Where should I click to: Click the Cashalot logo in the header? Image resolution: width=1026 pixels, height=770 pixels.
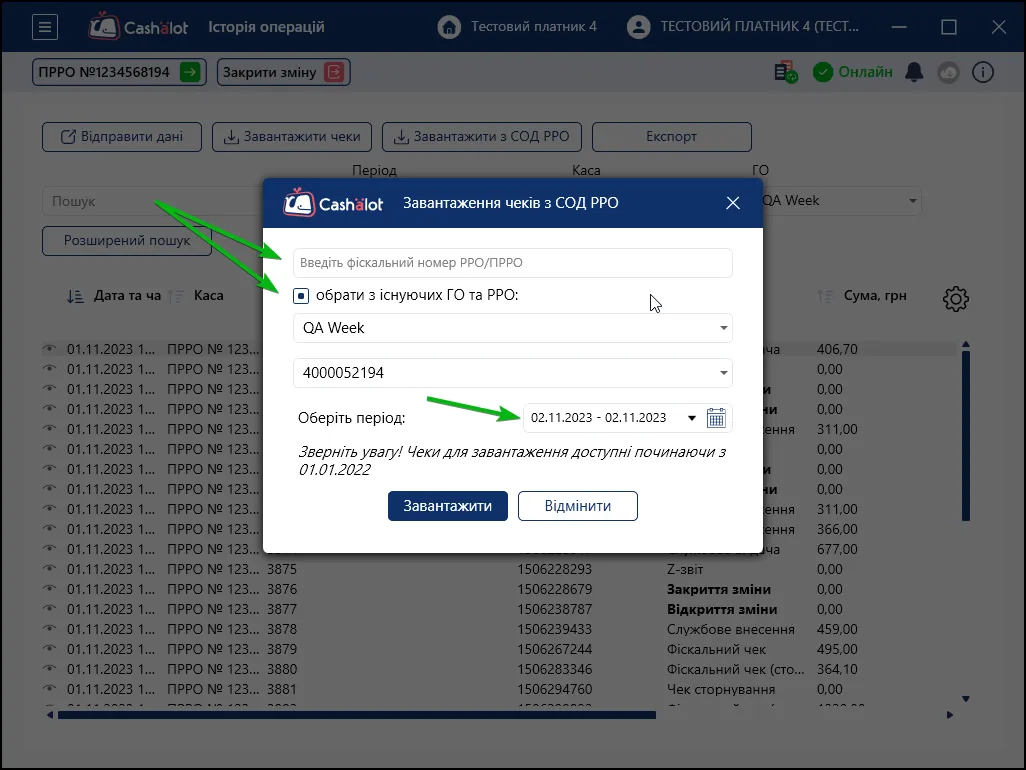pos(138,27)
